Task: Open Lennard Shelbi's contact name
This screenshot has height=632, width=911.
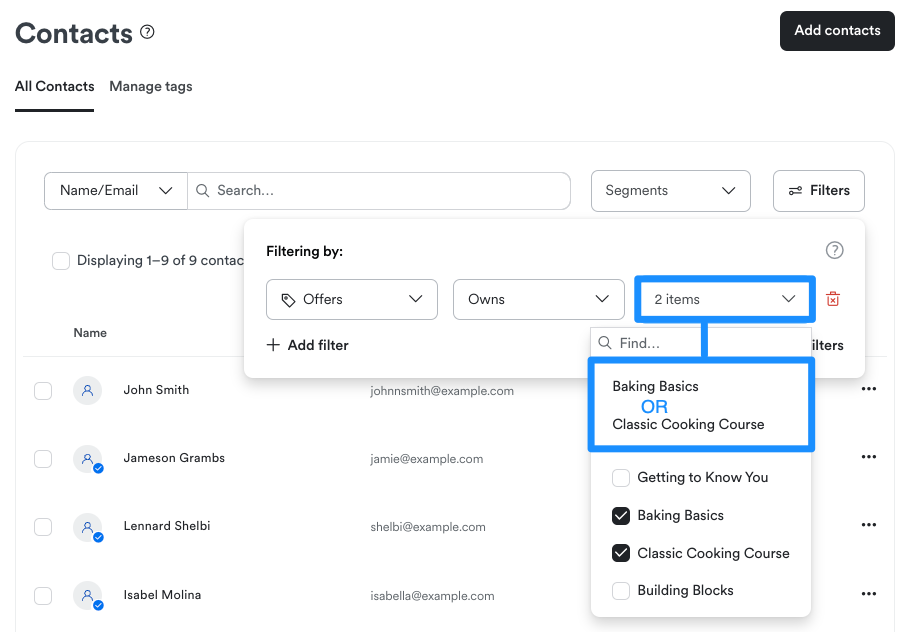Action: 167,526
